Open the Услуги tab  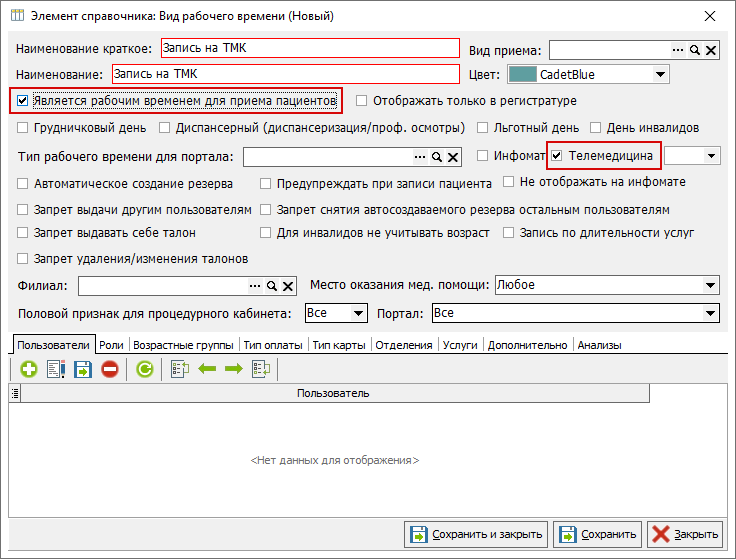tap(461, 345)
